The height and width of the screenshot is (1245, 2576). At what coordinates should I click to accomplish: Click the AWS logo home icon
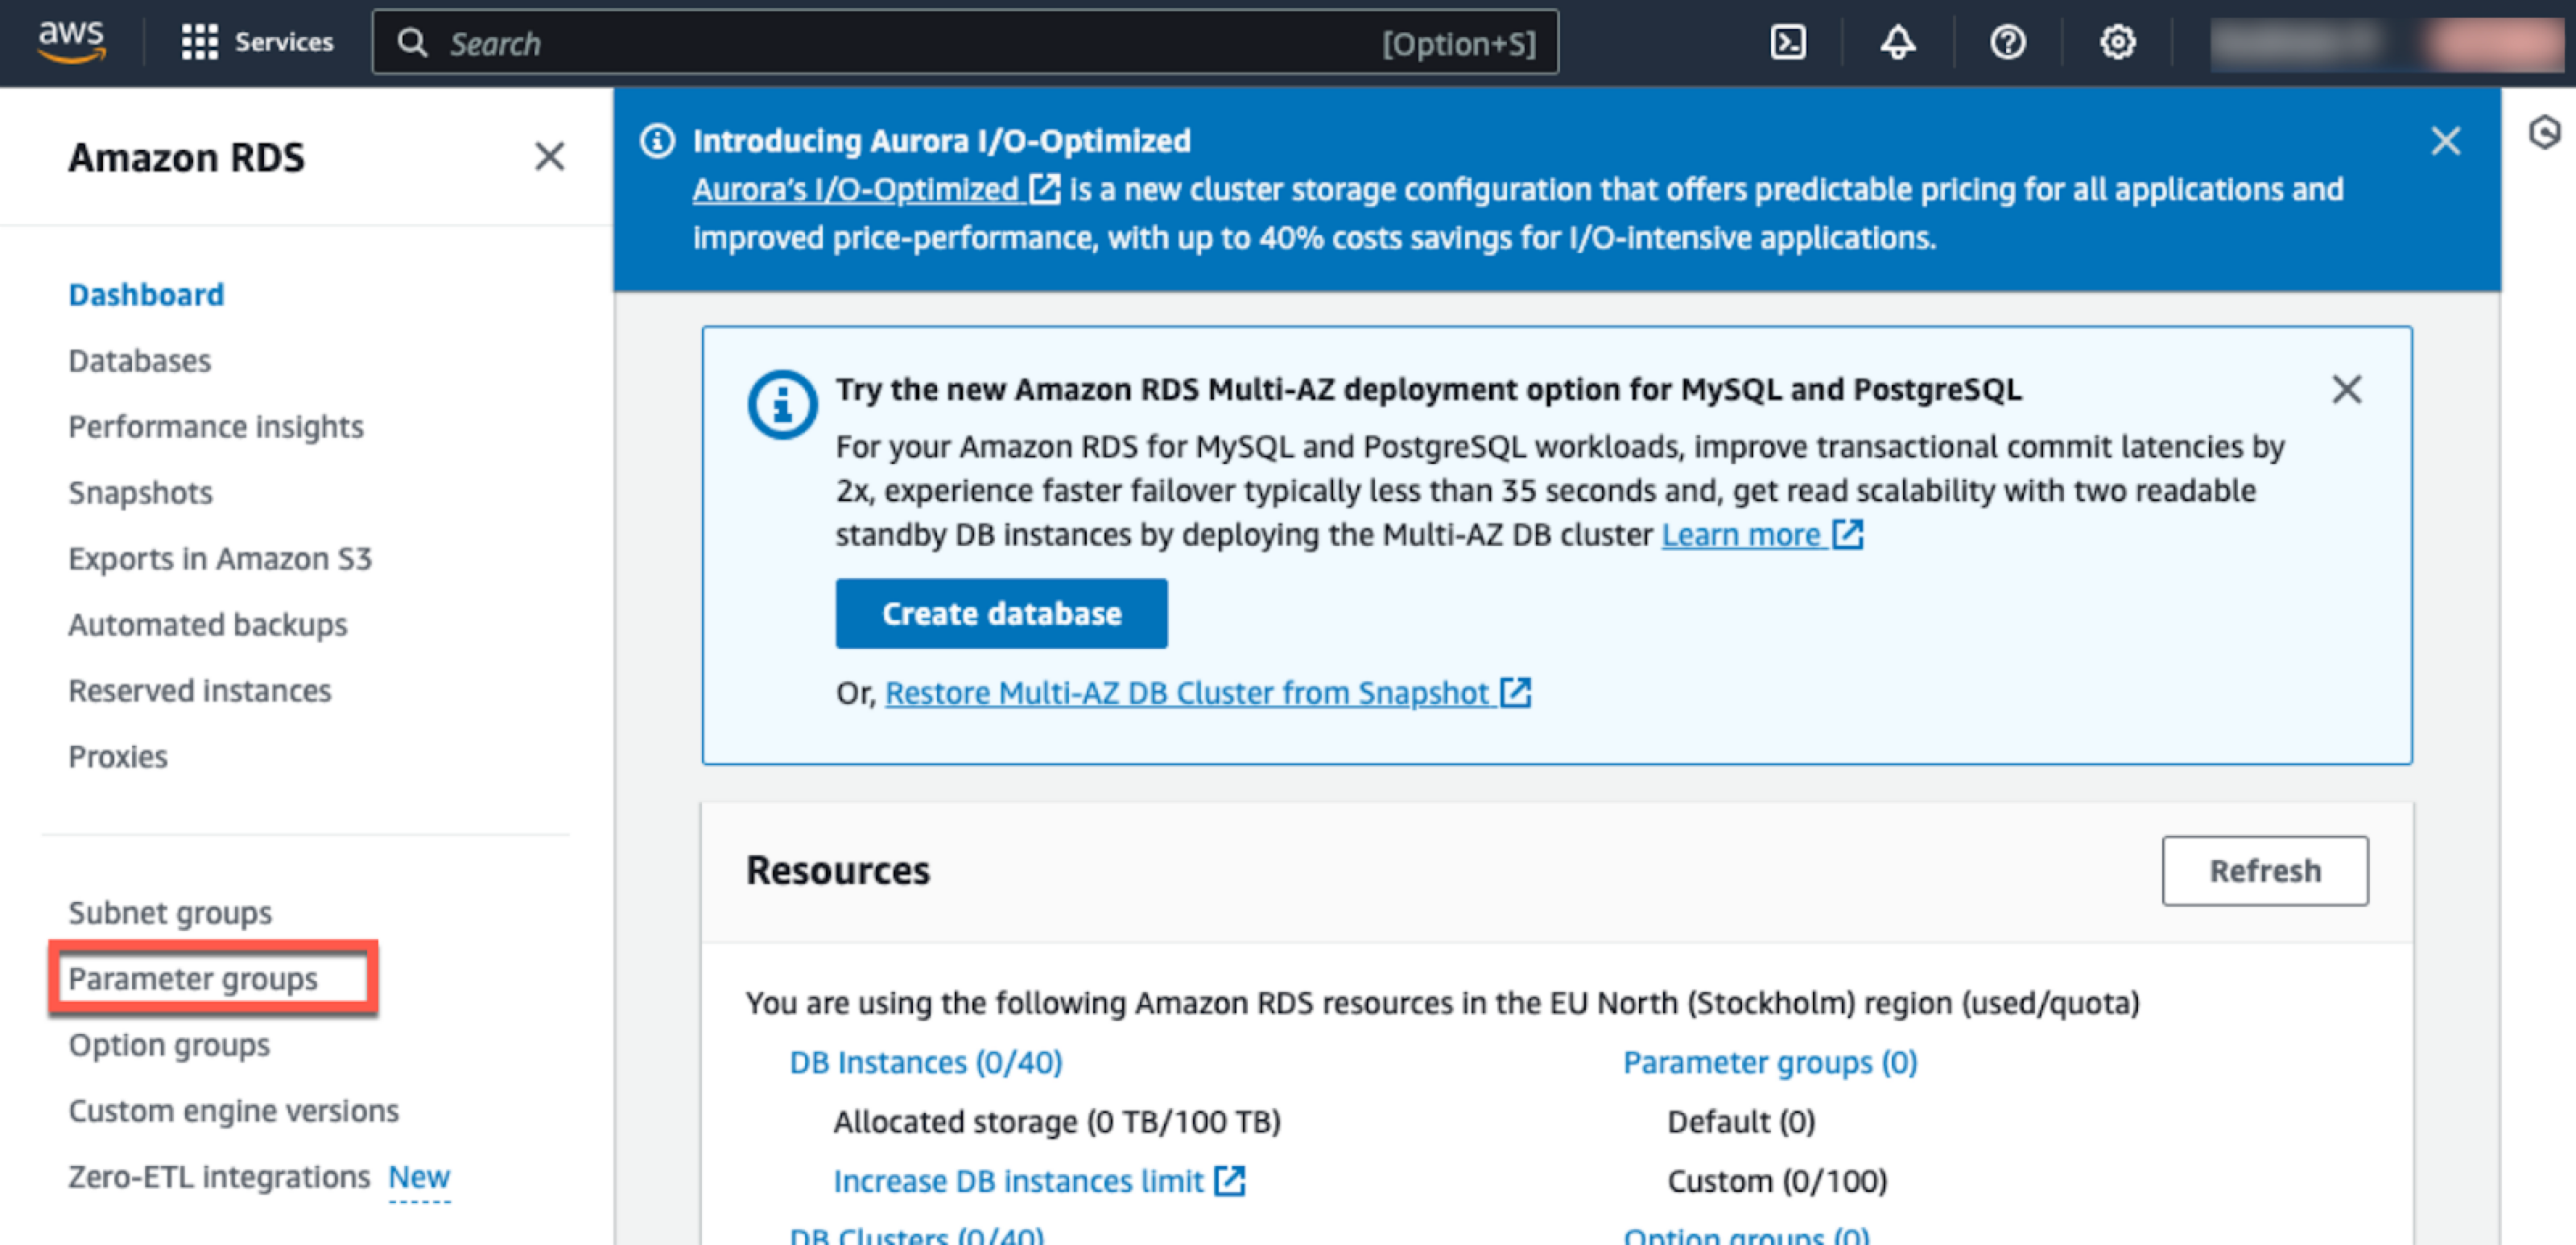pos(71,42)
